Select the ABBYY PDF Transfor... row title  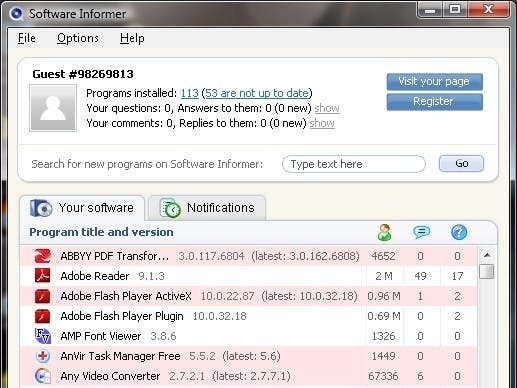pyautogui.click(x=115, y=256)
